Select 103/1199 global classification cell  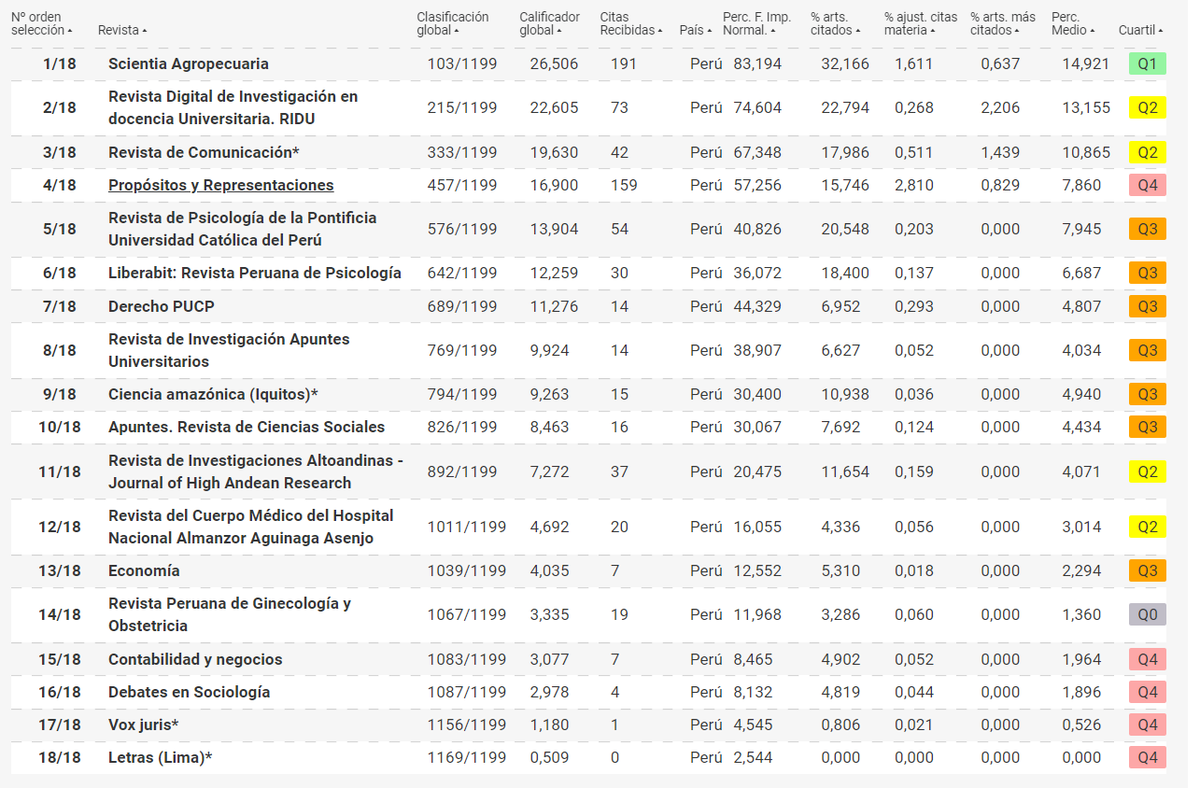click(462, 63)
